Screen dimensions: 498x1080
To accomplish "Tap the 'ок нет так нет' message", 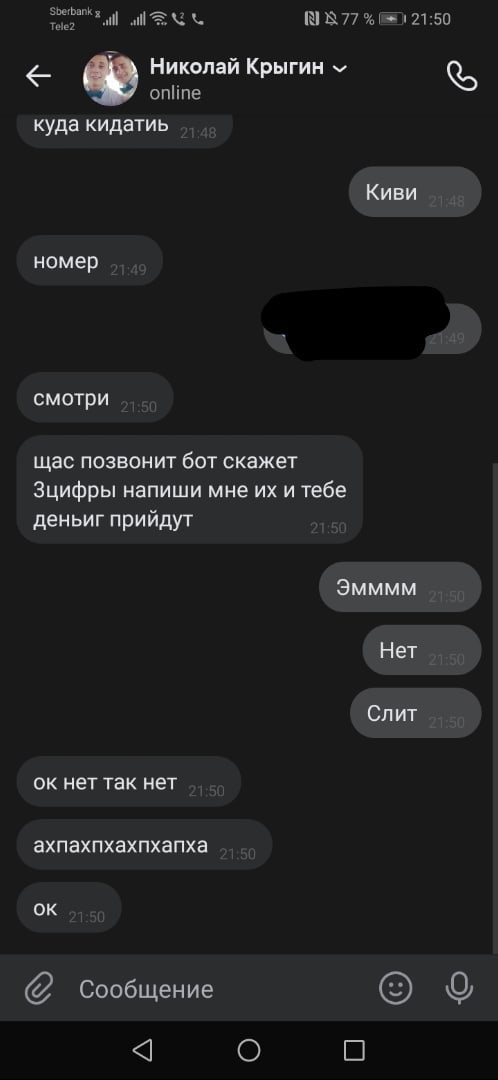I will [x=129, y=782].
